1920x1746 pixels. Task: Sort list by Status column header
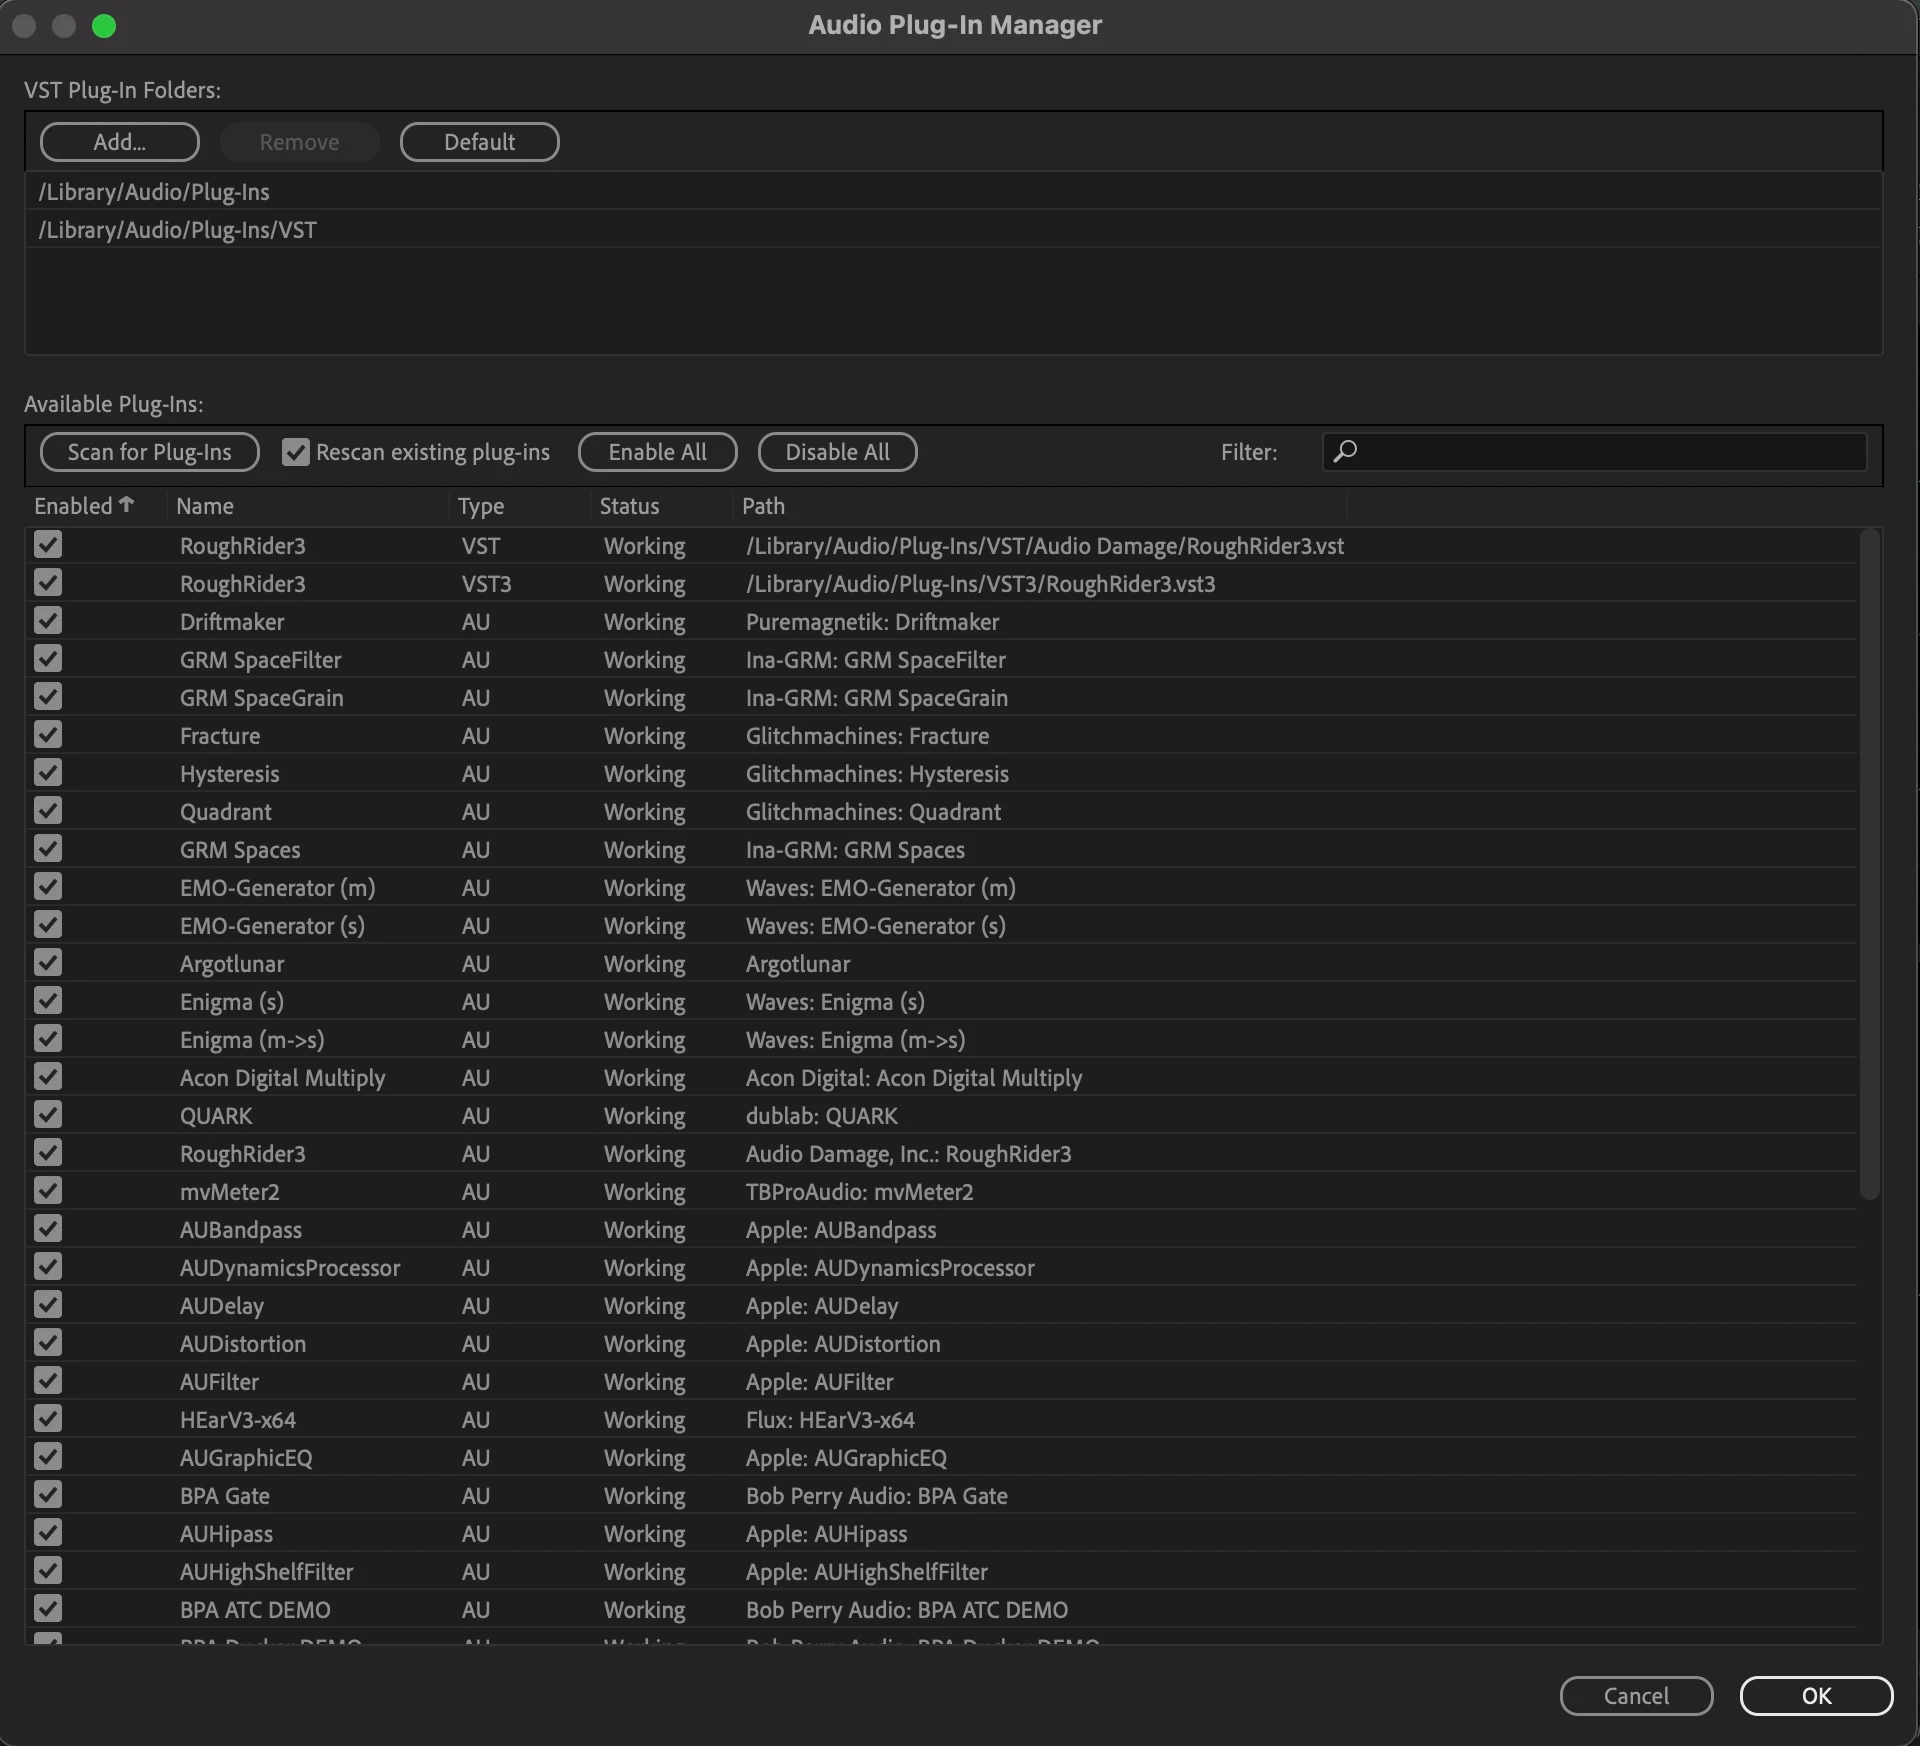[629, 506]
